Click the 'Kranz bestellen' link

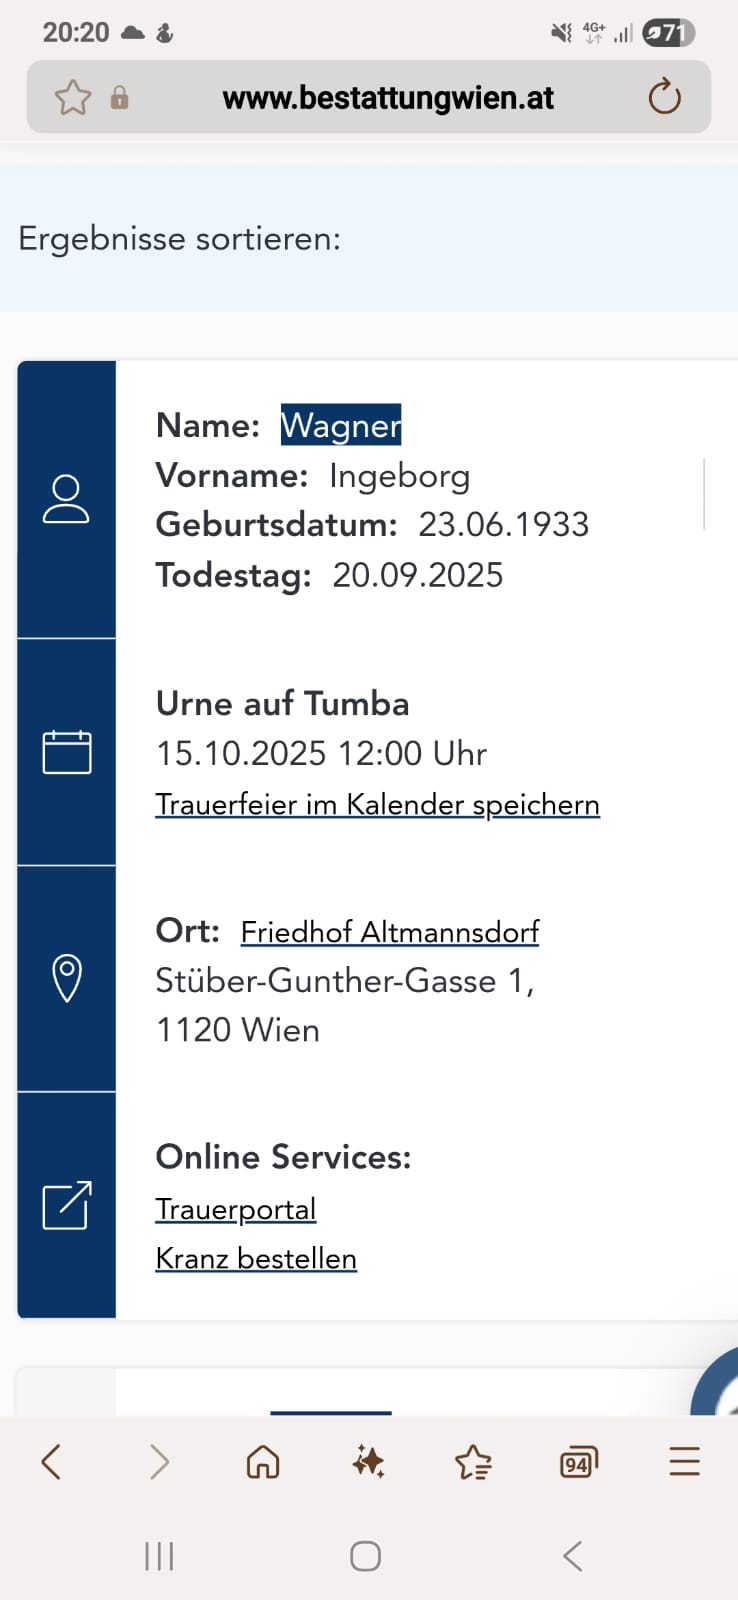(x=256, y=1259)
